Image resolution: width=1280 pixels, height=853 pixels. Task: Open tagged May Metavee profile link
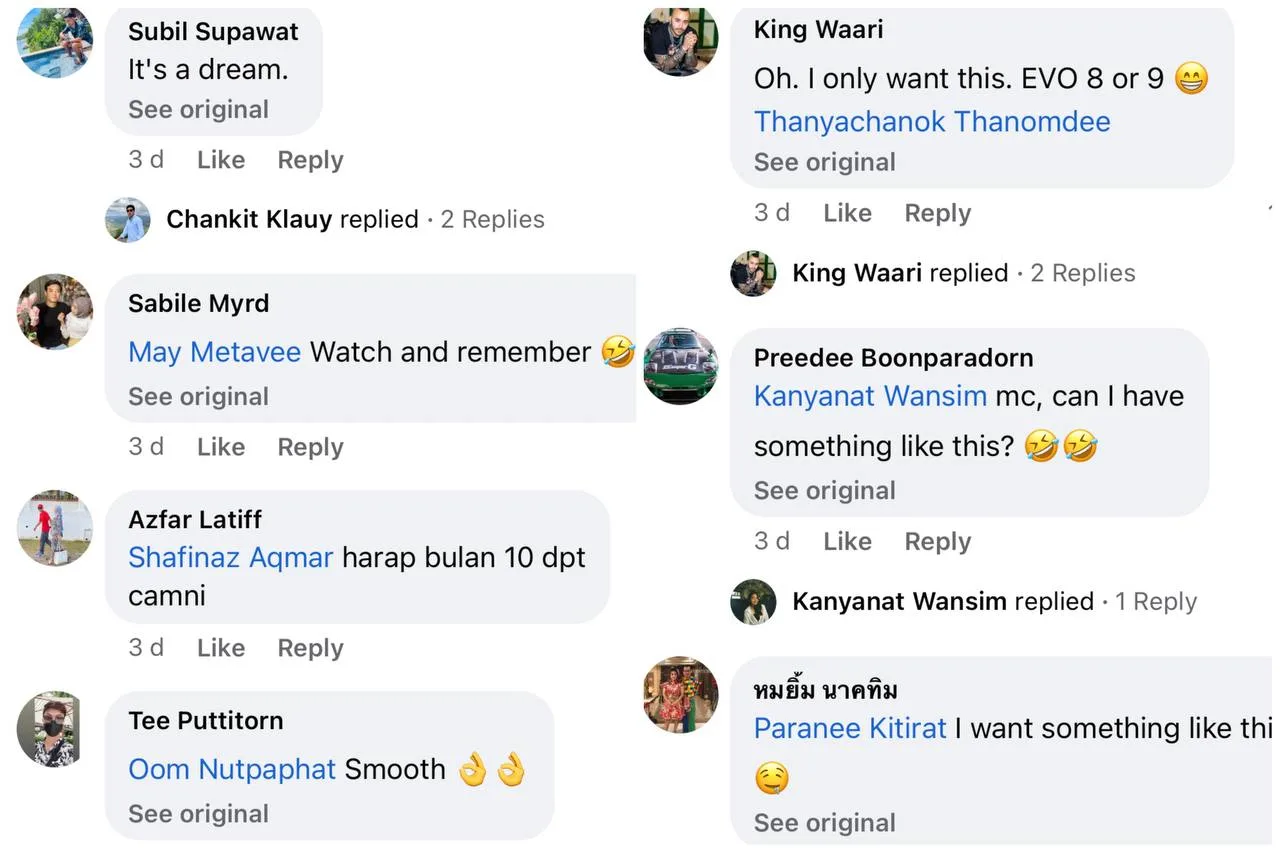[214, 352]
